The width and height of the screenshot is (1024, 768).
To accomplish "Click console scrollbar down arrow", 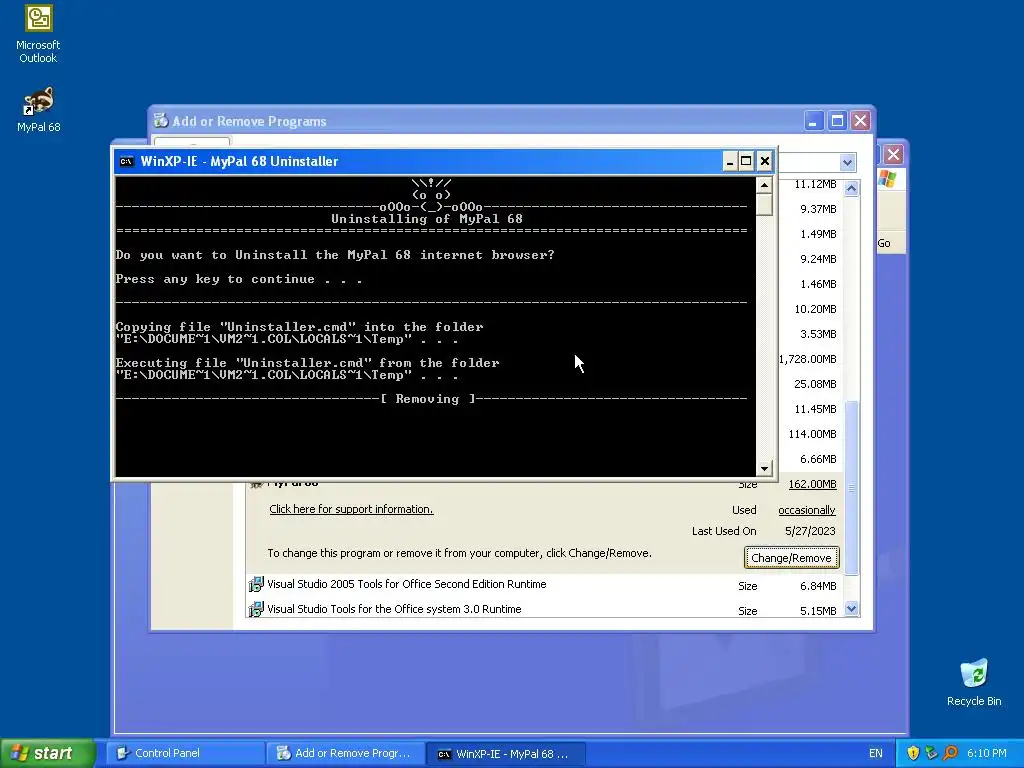I will pyautogui.click(x=764, y=468).
